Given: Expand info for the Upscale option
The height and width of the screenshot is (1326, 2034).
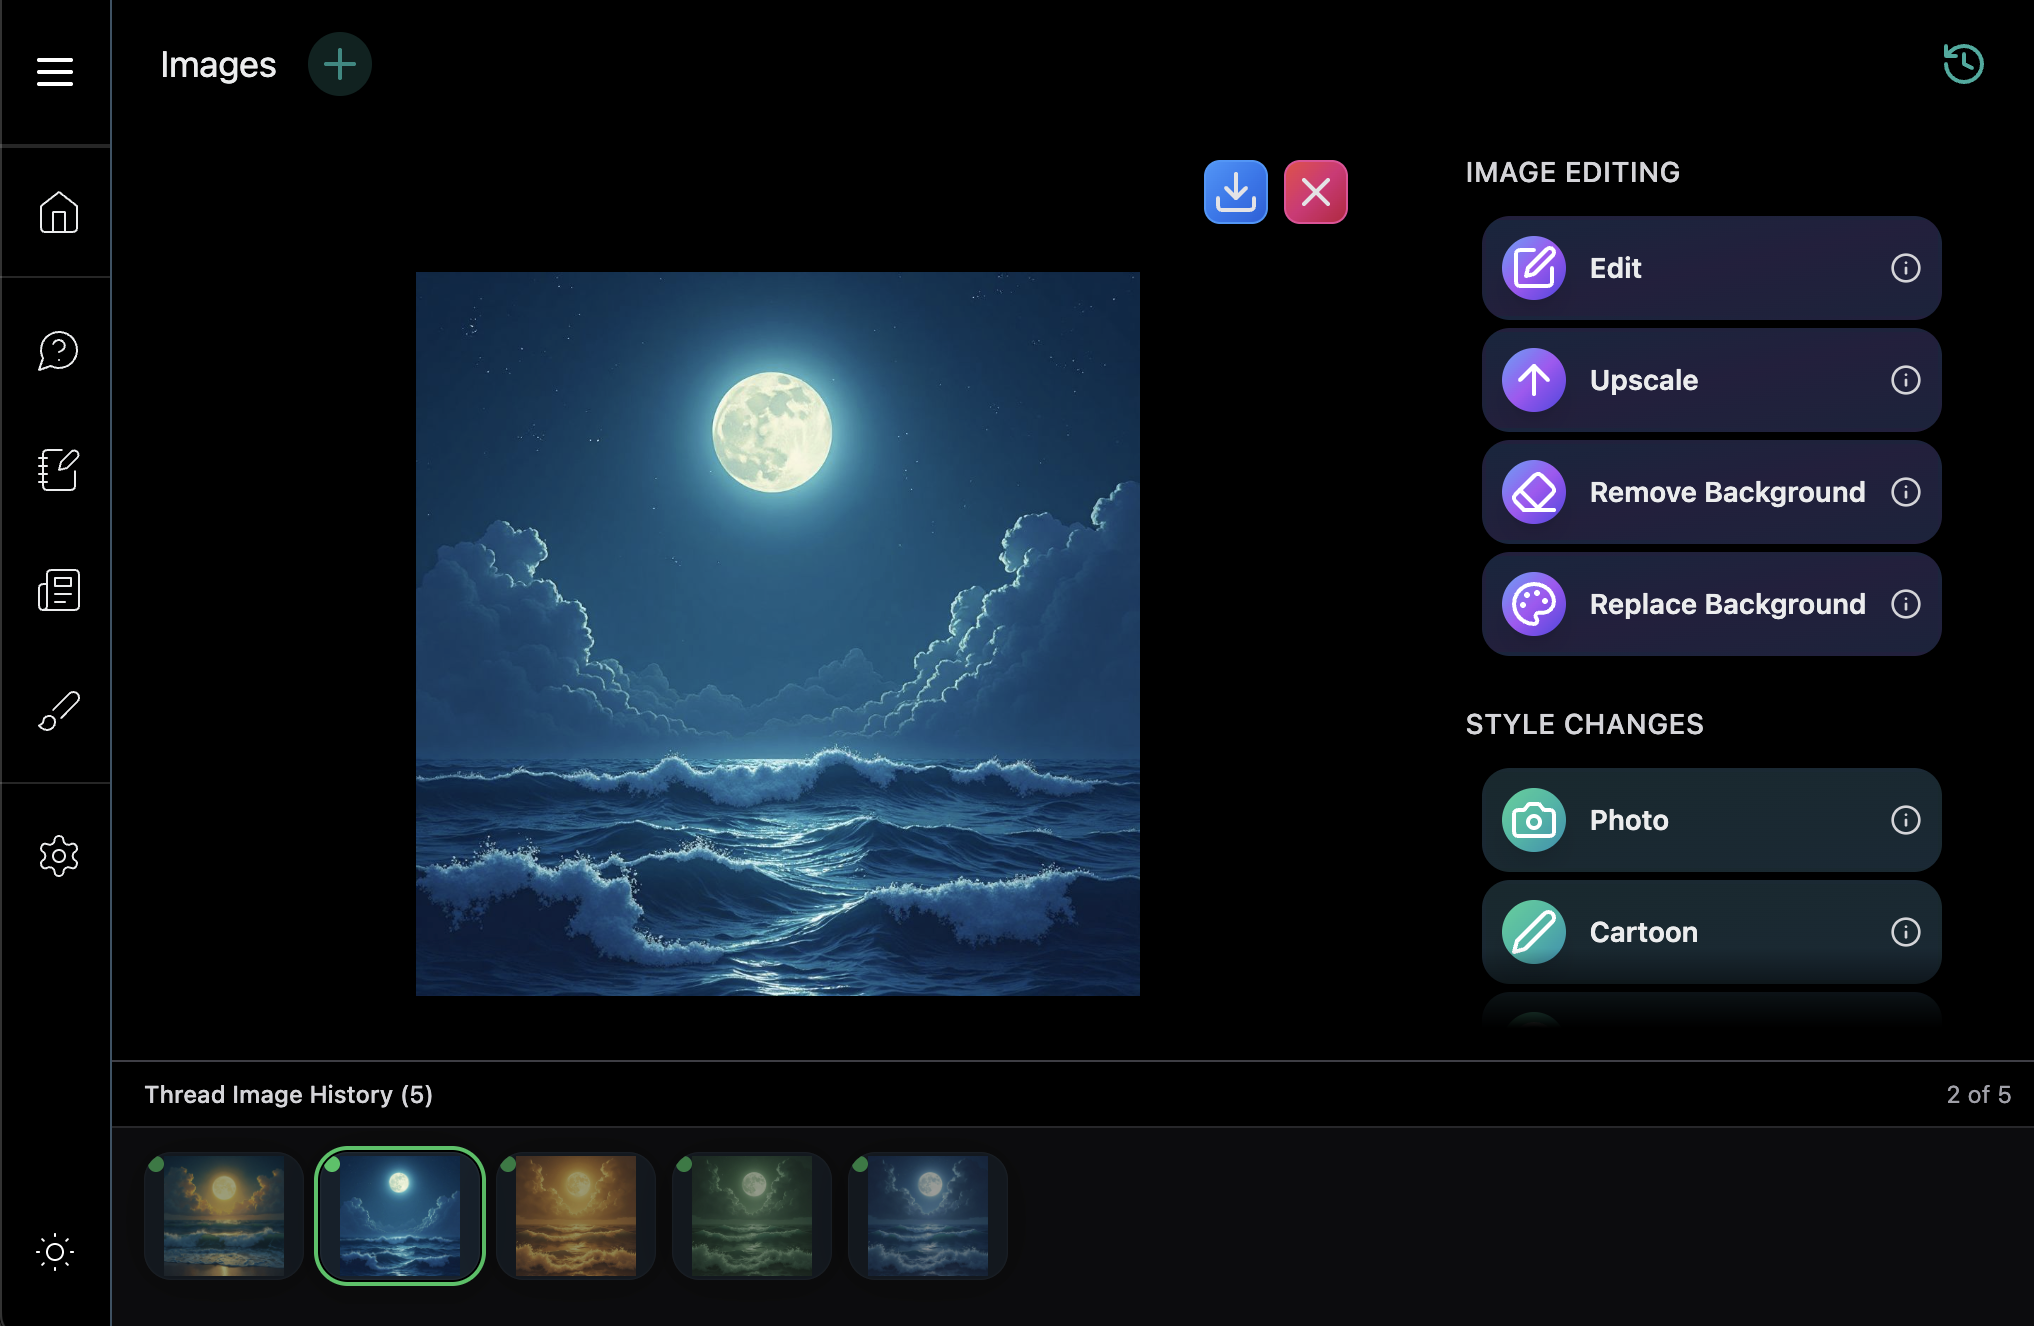Looking at the screenshot, I should (x=1905, y=380).
